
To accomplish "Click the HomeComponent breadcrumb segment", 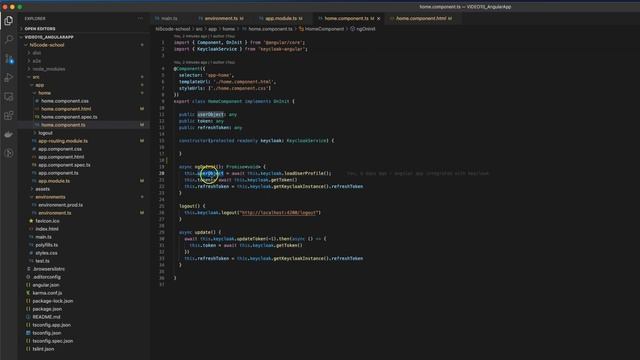I will 324,29.
